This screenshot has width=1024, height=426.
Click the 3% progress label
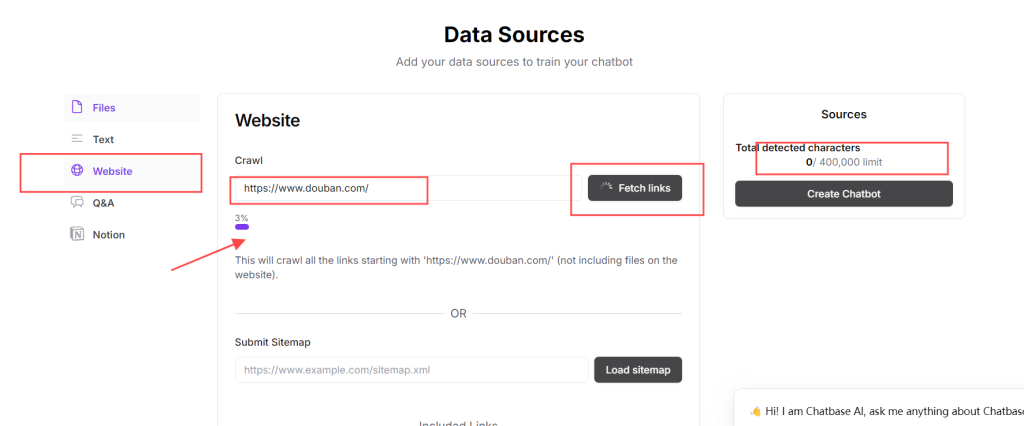241,217
